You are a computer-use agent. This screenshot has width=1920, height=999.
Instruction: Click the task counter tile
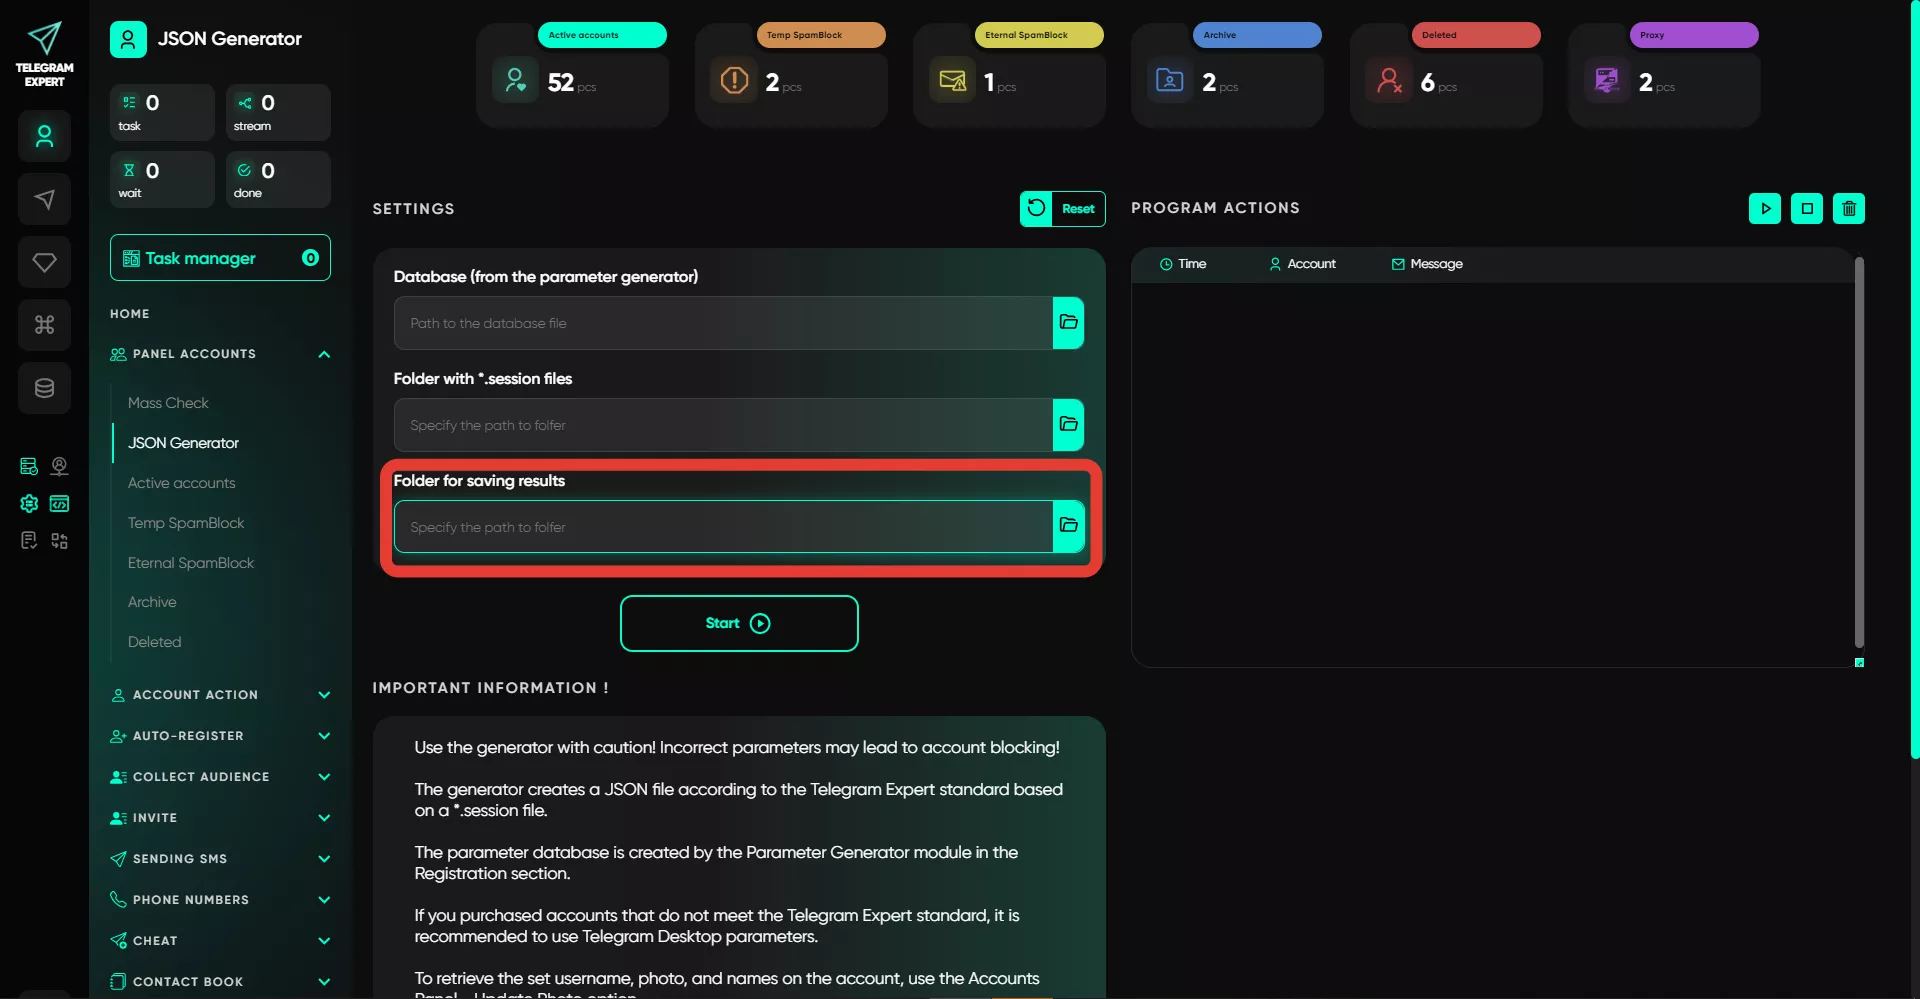point(162,112)
